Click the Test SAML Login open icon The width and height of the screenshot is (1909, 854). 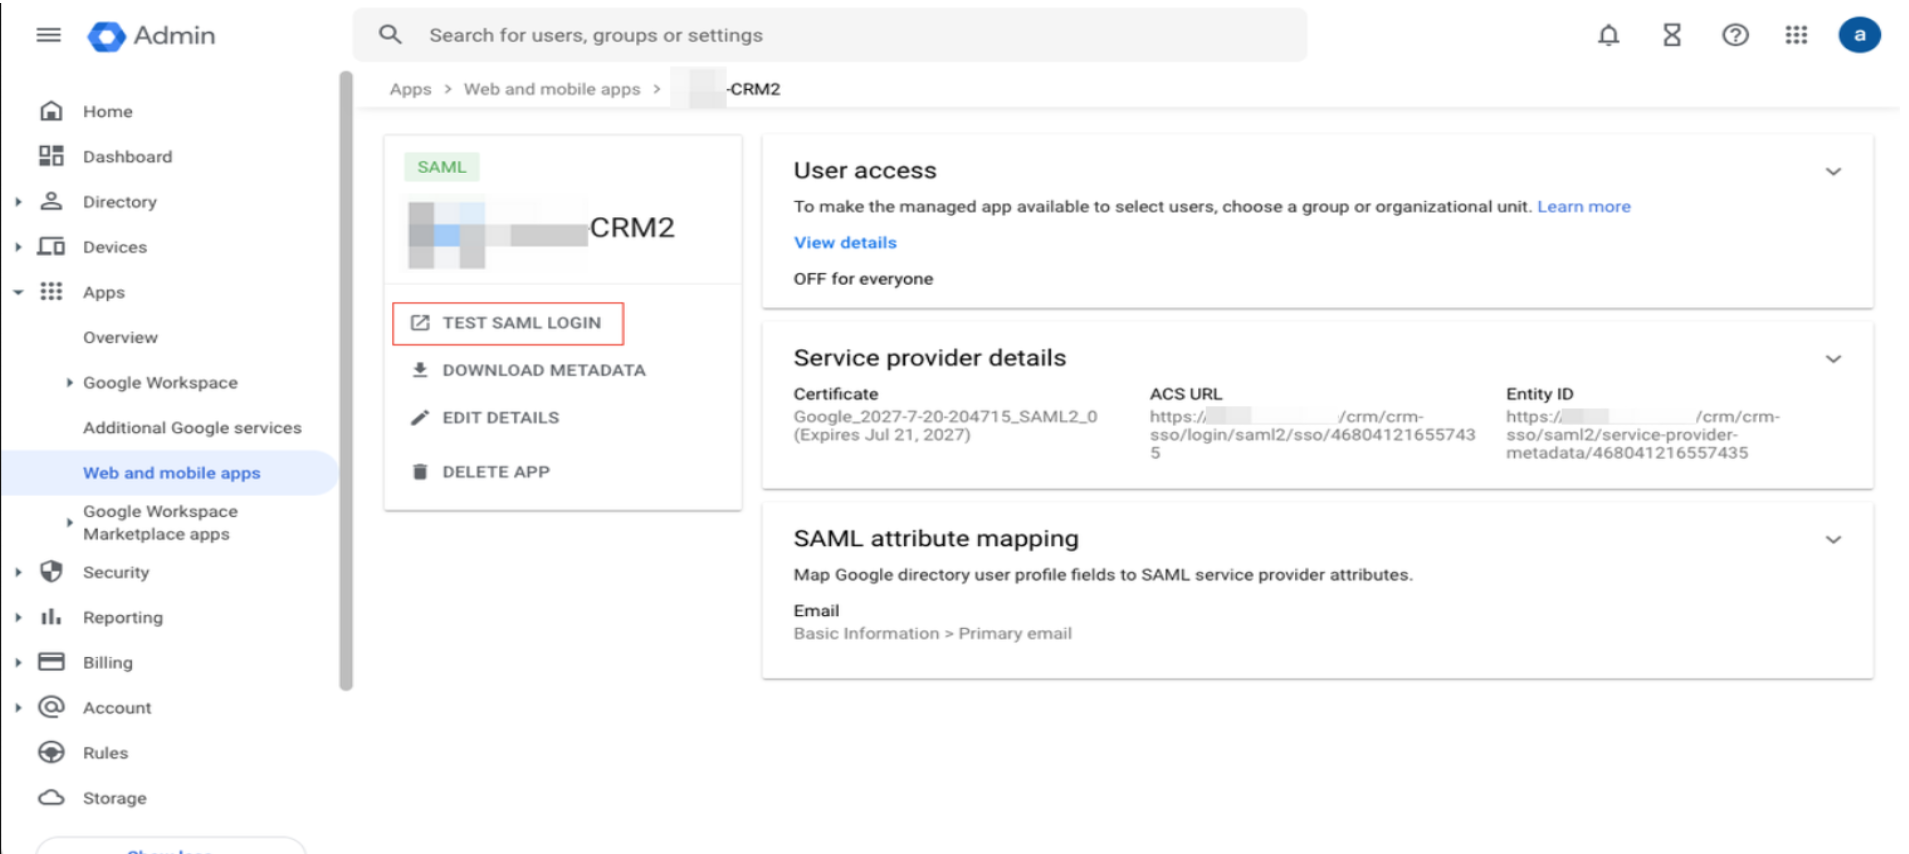coord(420,323)
